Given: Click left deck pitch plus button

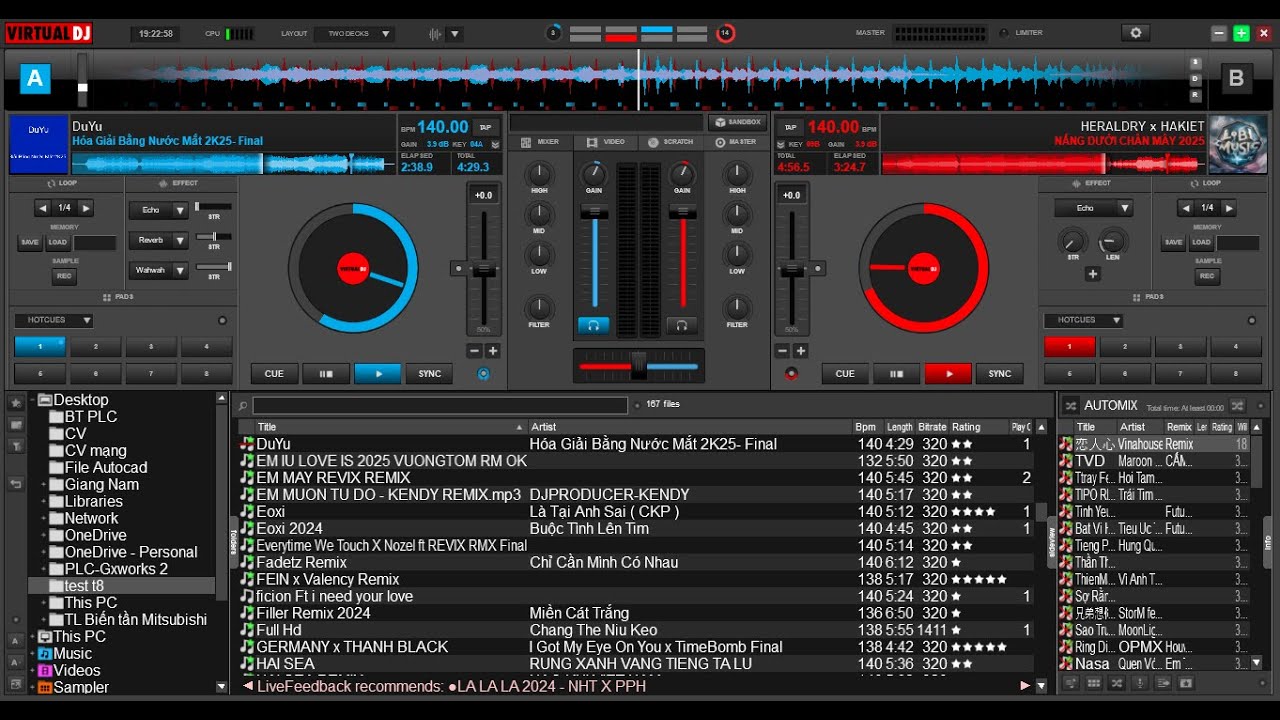Looking at the screenshot, I should 493,351.
